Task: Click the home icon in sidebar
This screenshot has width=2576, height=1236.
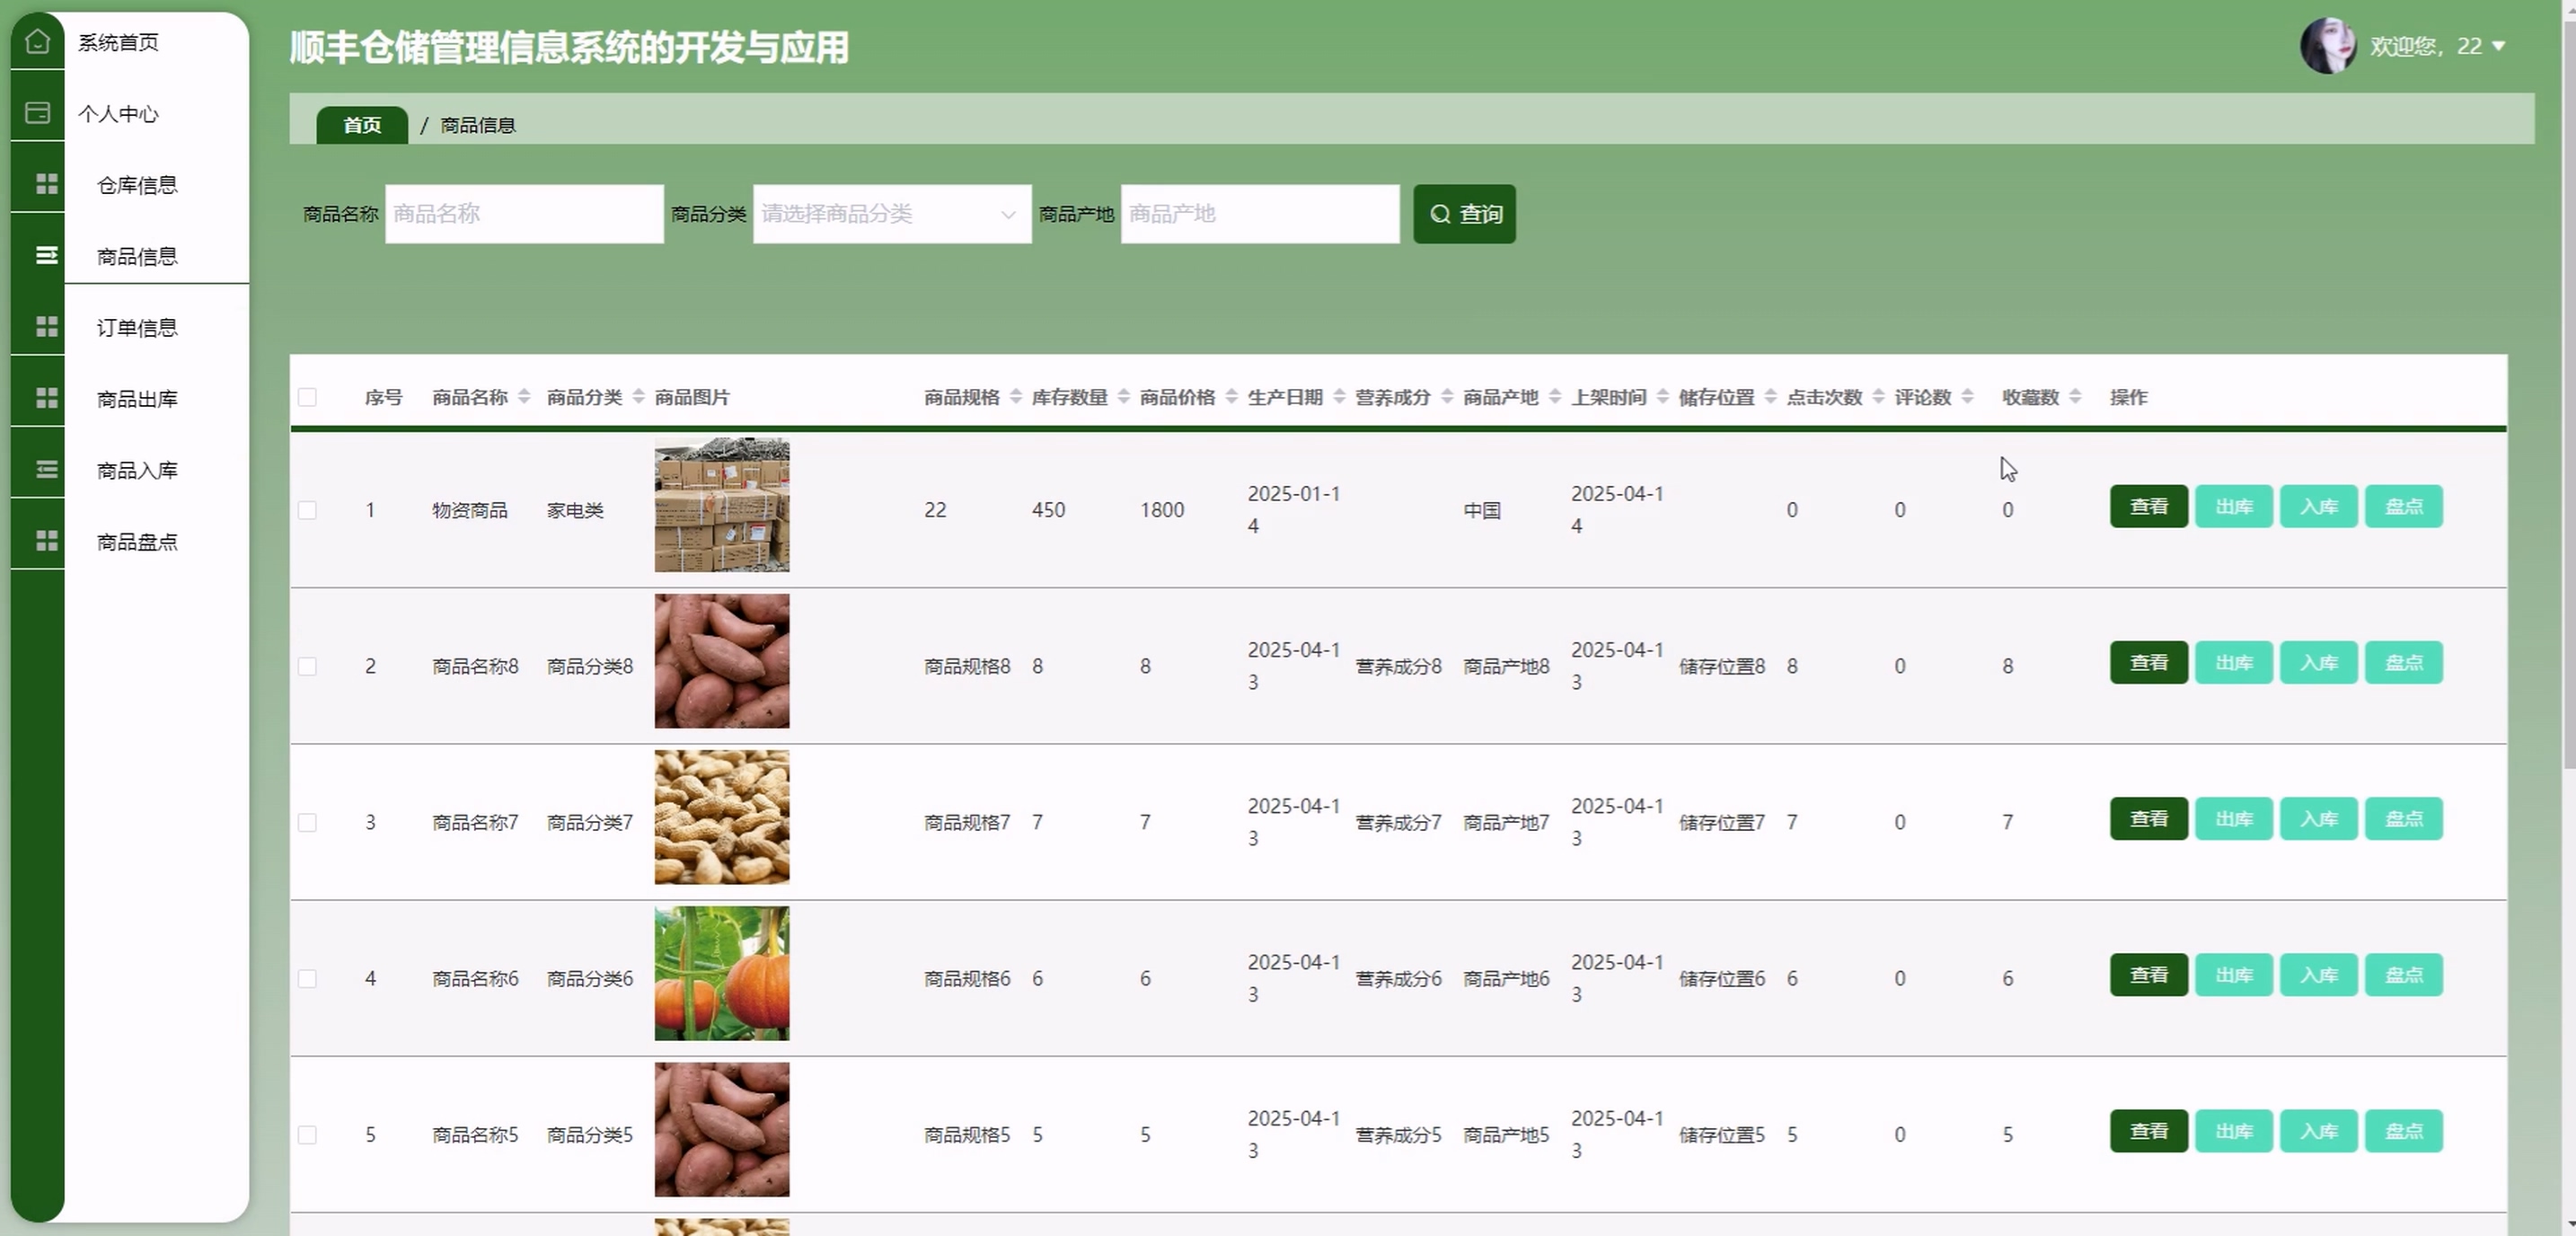Action: point(37,42)
